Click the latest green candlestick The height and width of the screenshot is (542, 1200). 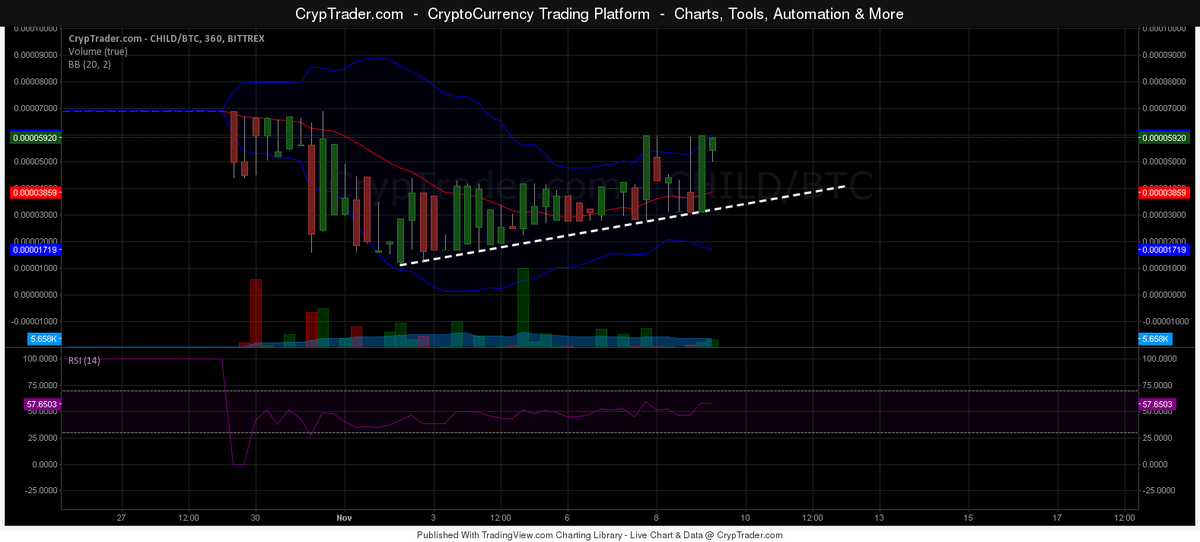[713, 145]
